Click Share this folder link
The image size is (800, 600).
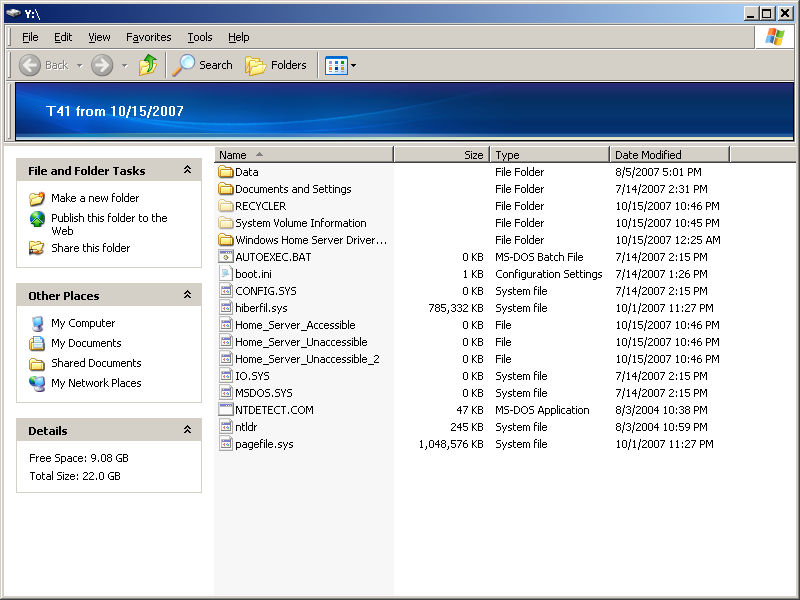tap(90, 248)
